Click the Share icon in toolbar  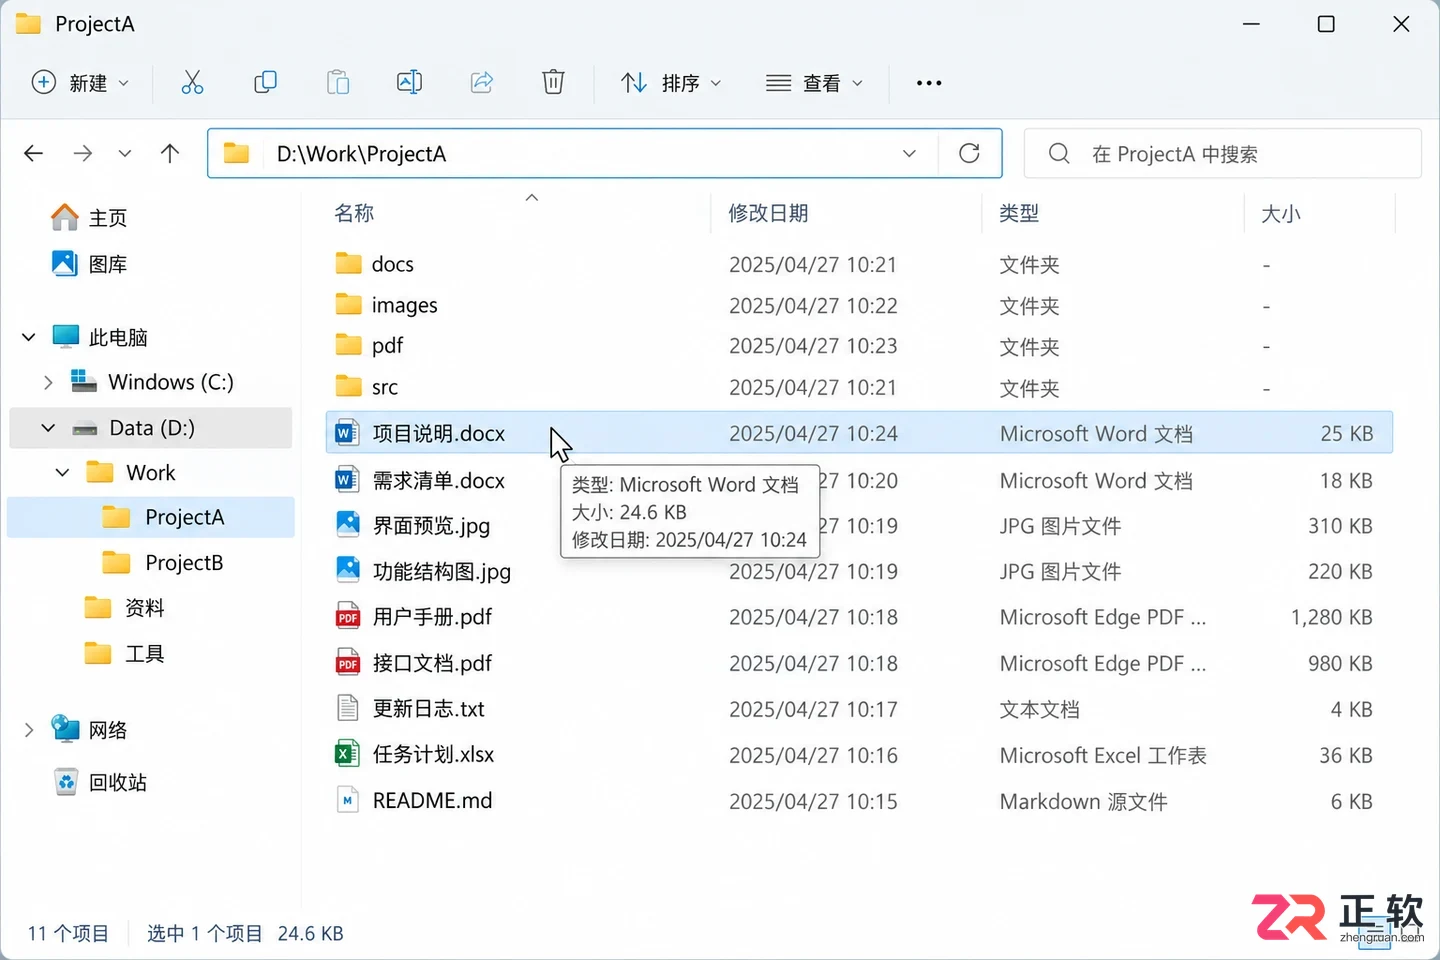pyautogui.click(x=482, y=83)
